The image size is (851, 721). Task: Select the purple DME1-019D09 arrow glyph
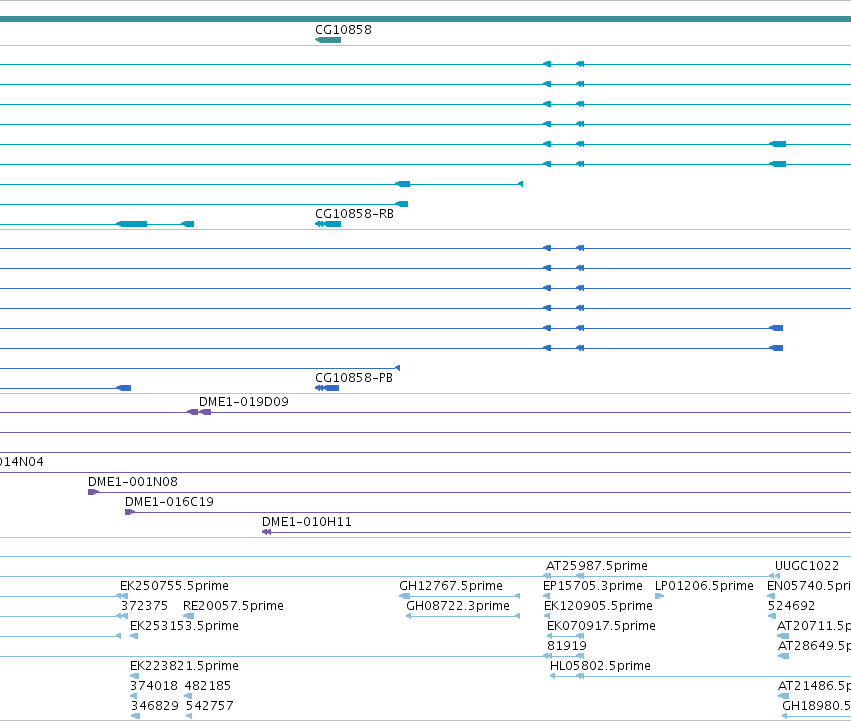tap(199, 412)
